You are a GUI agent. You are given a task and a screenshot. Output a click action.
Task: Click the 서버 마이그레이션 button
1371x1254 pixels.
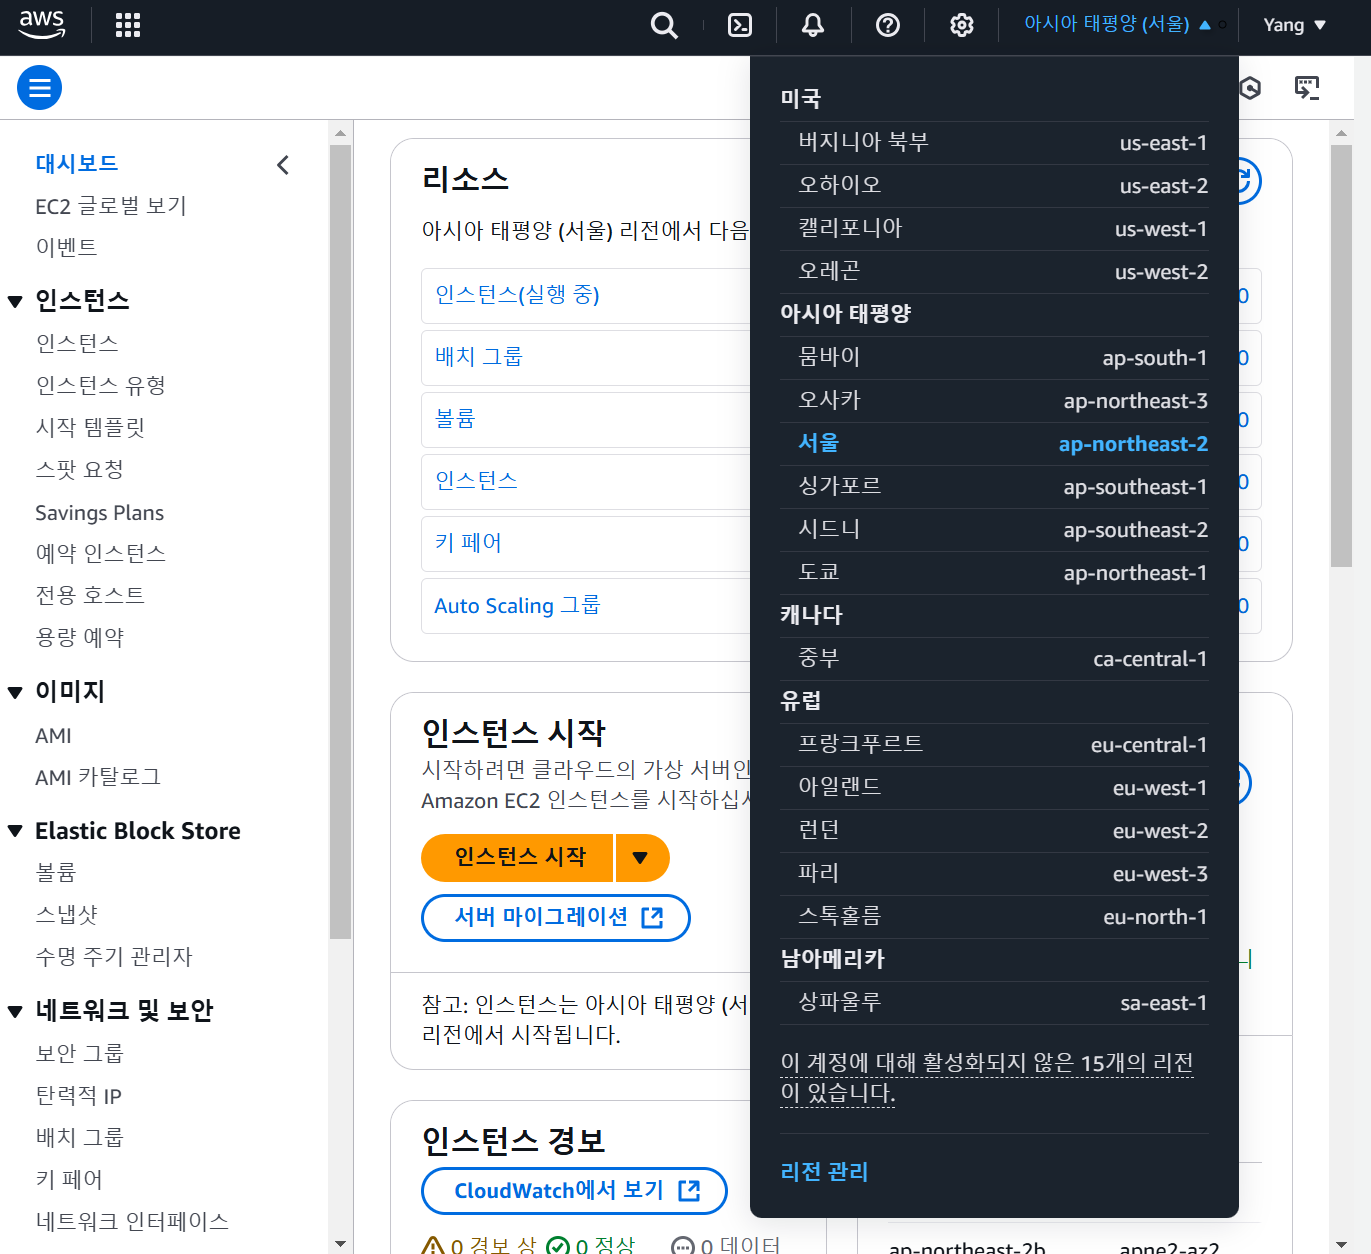(x=556, y=917)
